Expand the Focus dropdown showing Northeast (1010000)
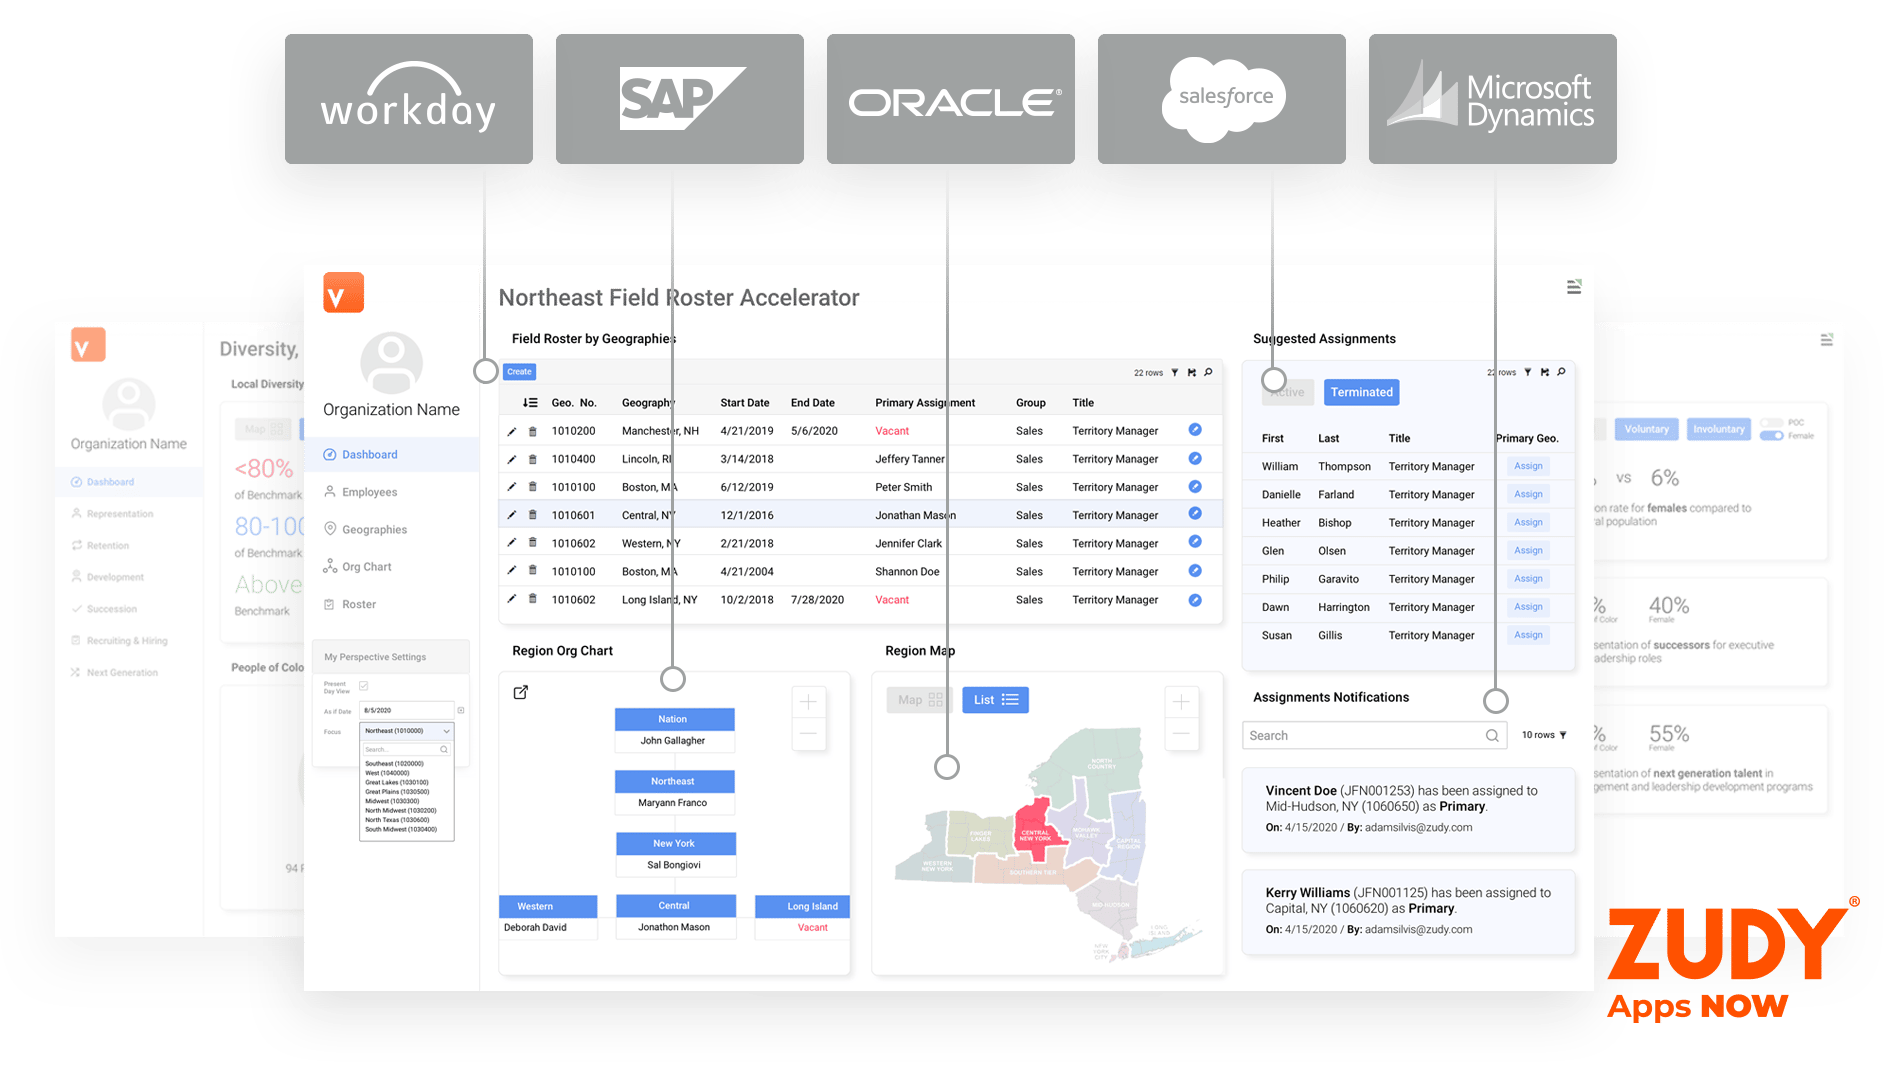The width and height of the screenshot is (1890, 1070). 407,731
